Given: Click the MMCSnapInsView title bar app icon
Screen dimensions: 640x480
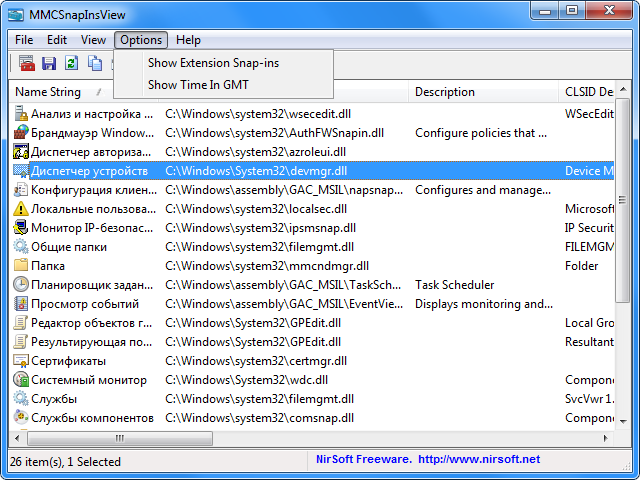Looking at the screenshot, I should point(16,15).
